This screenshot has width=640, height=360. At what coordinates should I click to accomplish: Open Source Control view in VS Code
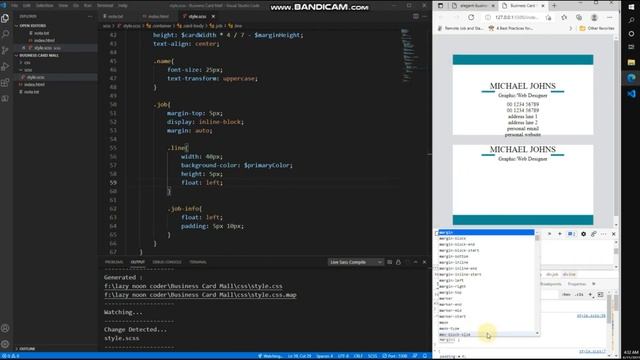(5, 51)
